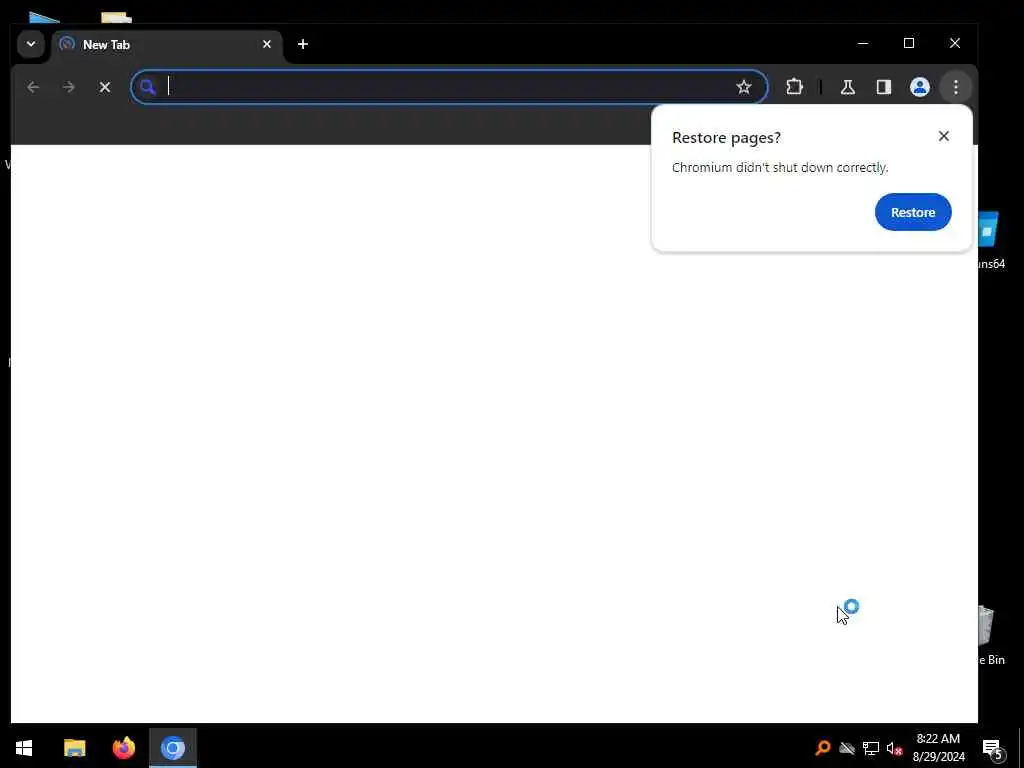Open the notification center icon
Viewport: 1024px width, 768px height.
point(992,748)
